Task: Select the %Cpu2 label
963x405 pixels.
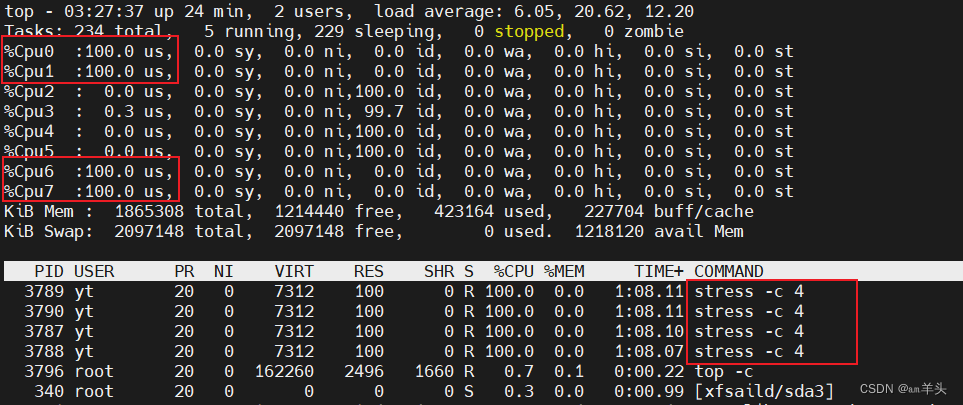Action: coord(29,92)
